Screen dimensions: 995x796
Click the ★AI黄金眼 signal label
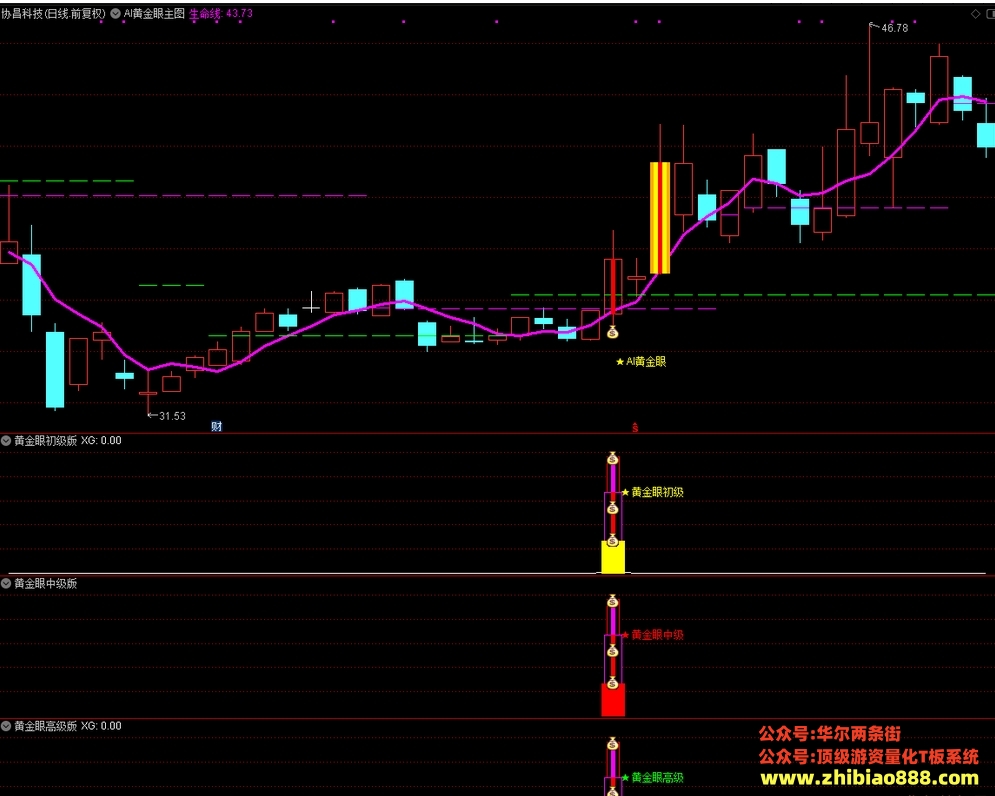(x=641, y=362)
